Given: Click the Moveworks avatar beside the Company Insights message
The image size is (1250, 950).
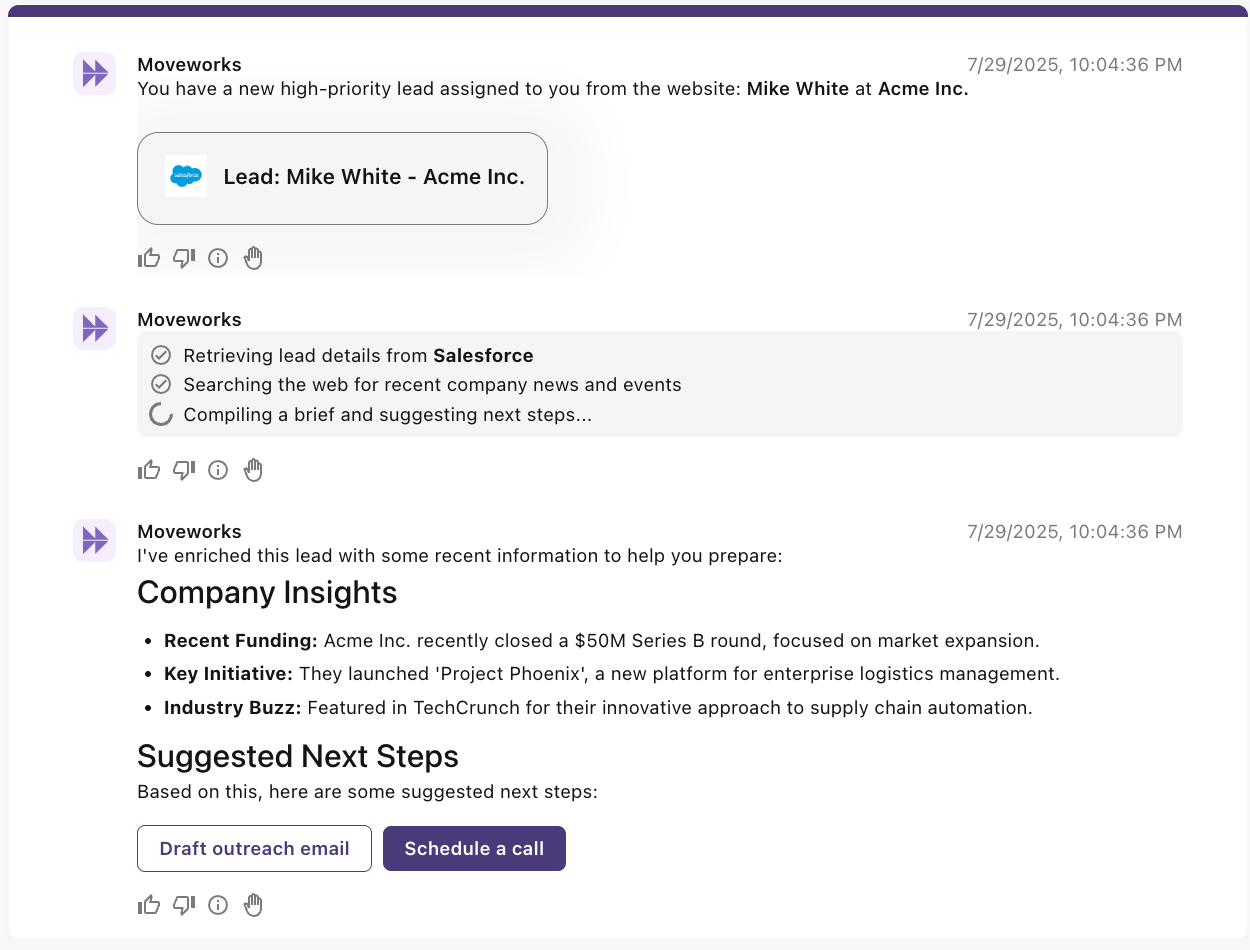Looking at the screenshot, I should (95, 540).
